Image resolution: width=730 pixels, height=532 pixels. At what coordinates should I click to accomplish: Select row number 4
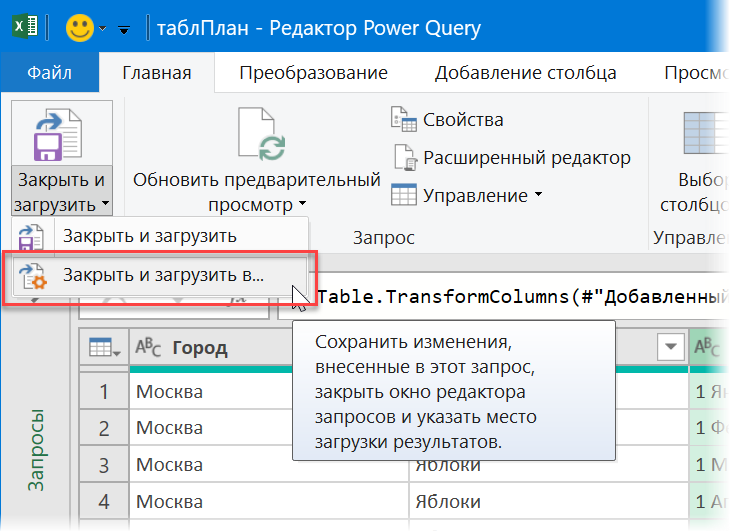(104, 501)
